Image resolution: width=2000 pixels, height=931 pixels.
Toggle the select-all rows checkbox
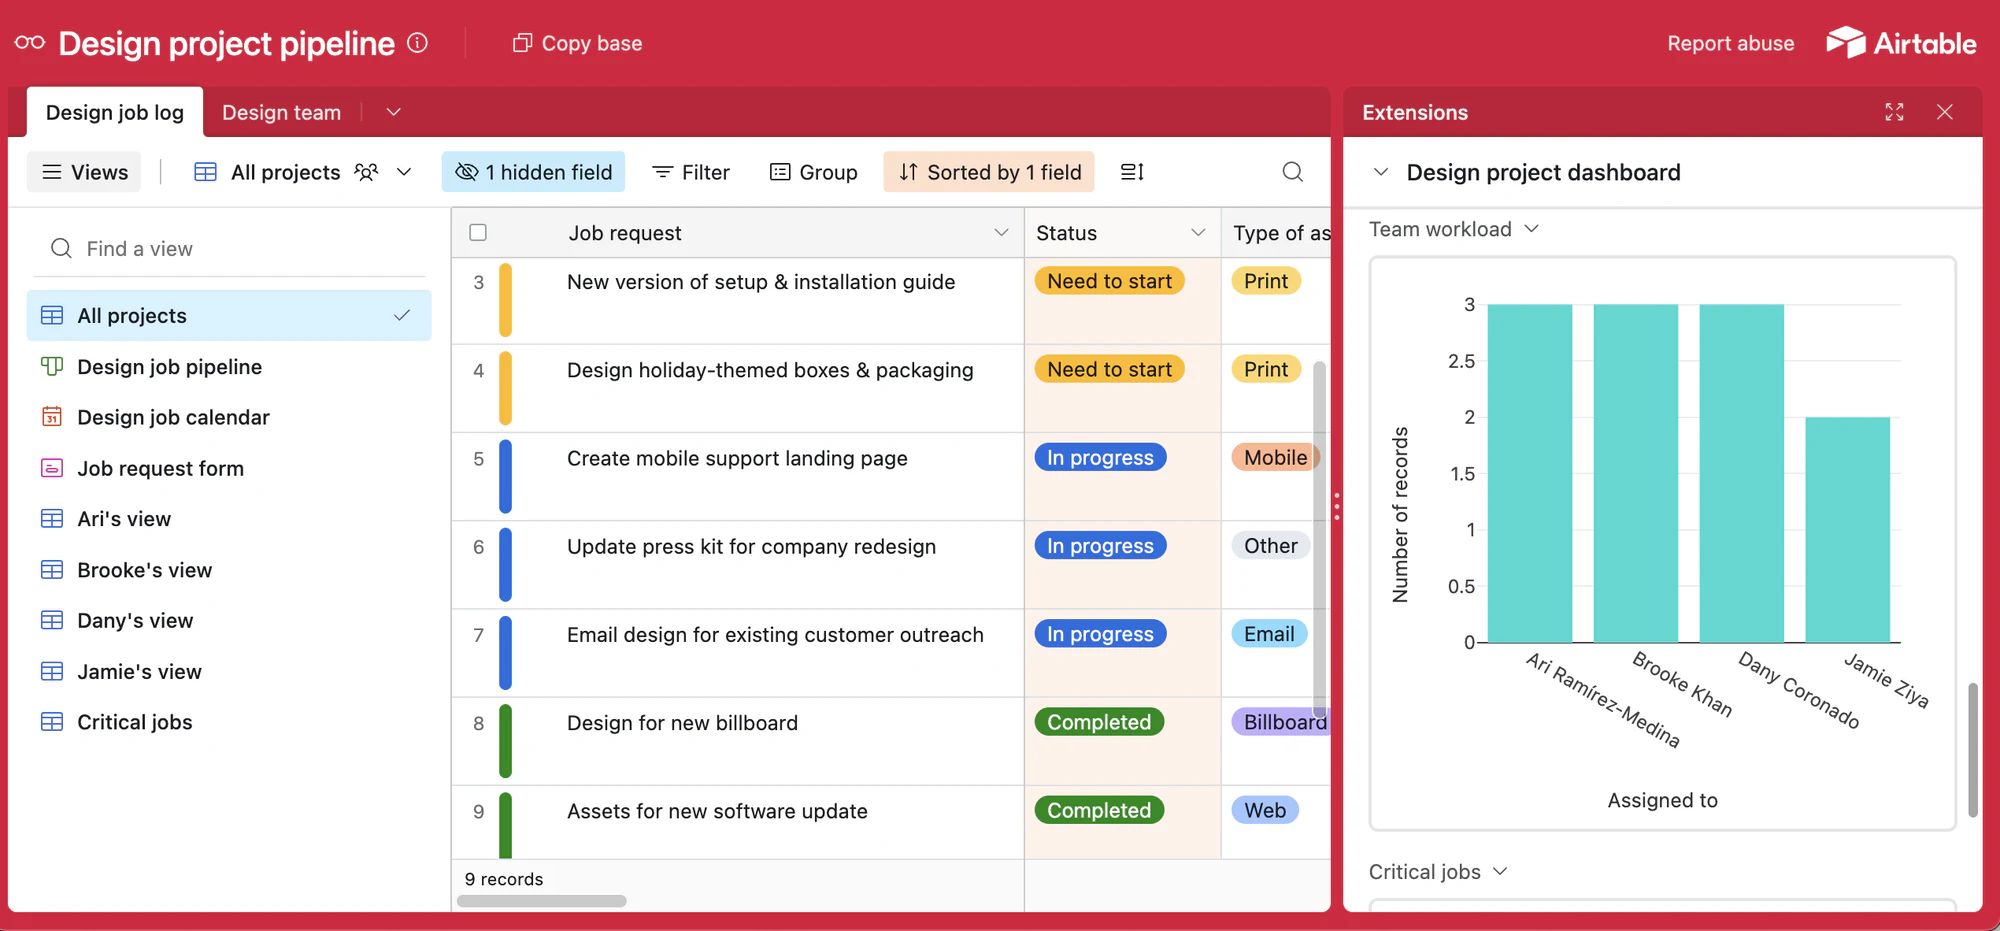478,233
